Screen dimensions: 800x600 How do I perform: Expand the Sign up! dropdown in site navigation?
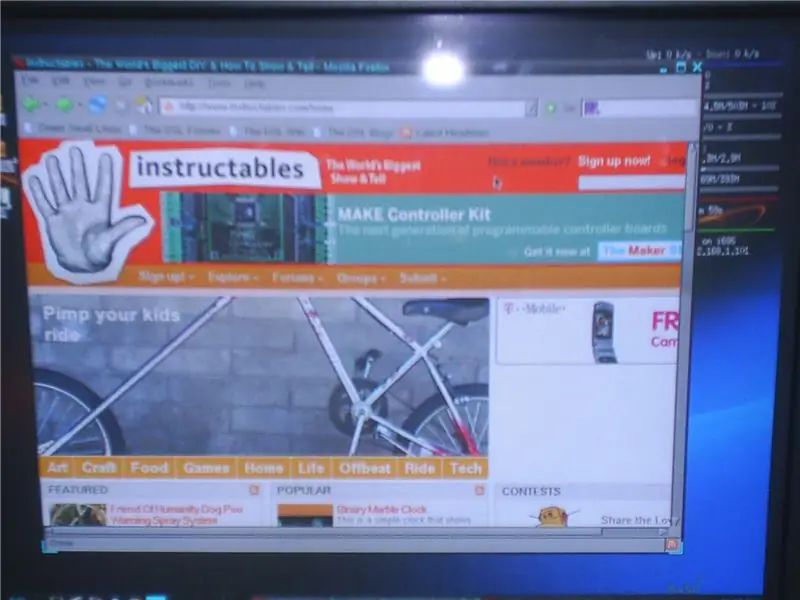pos(166,277)
